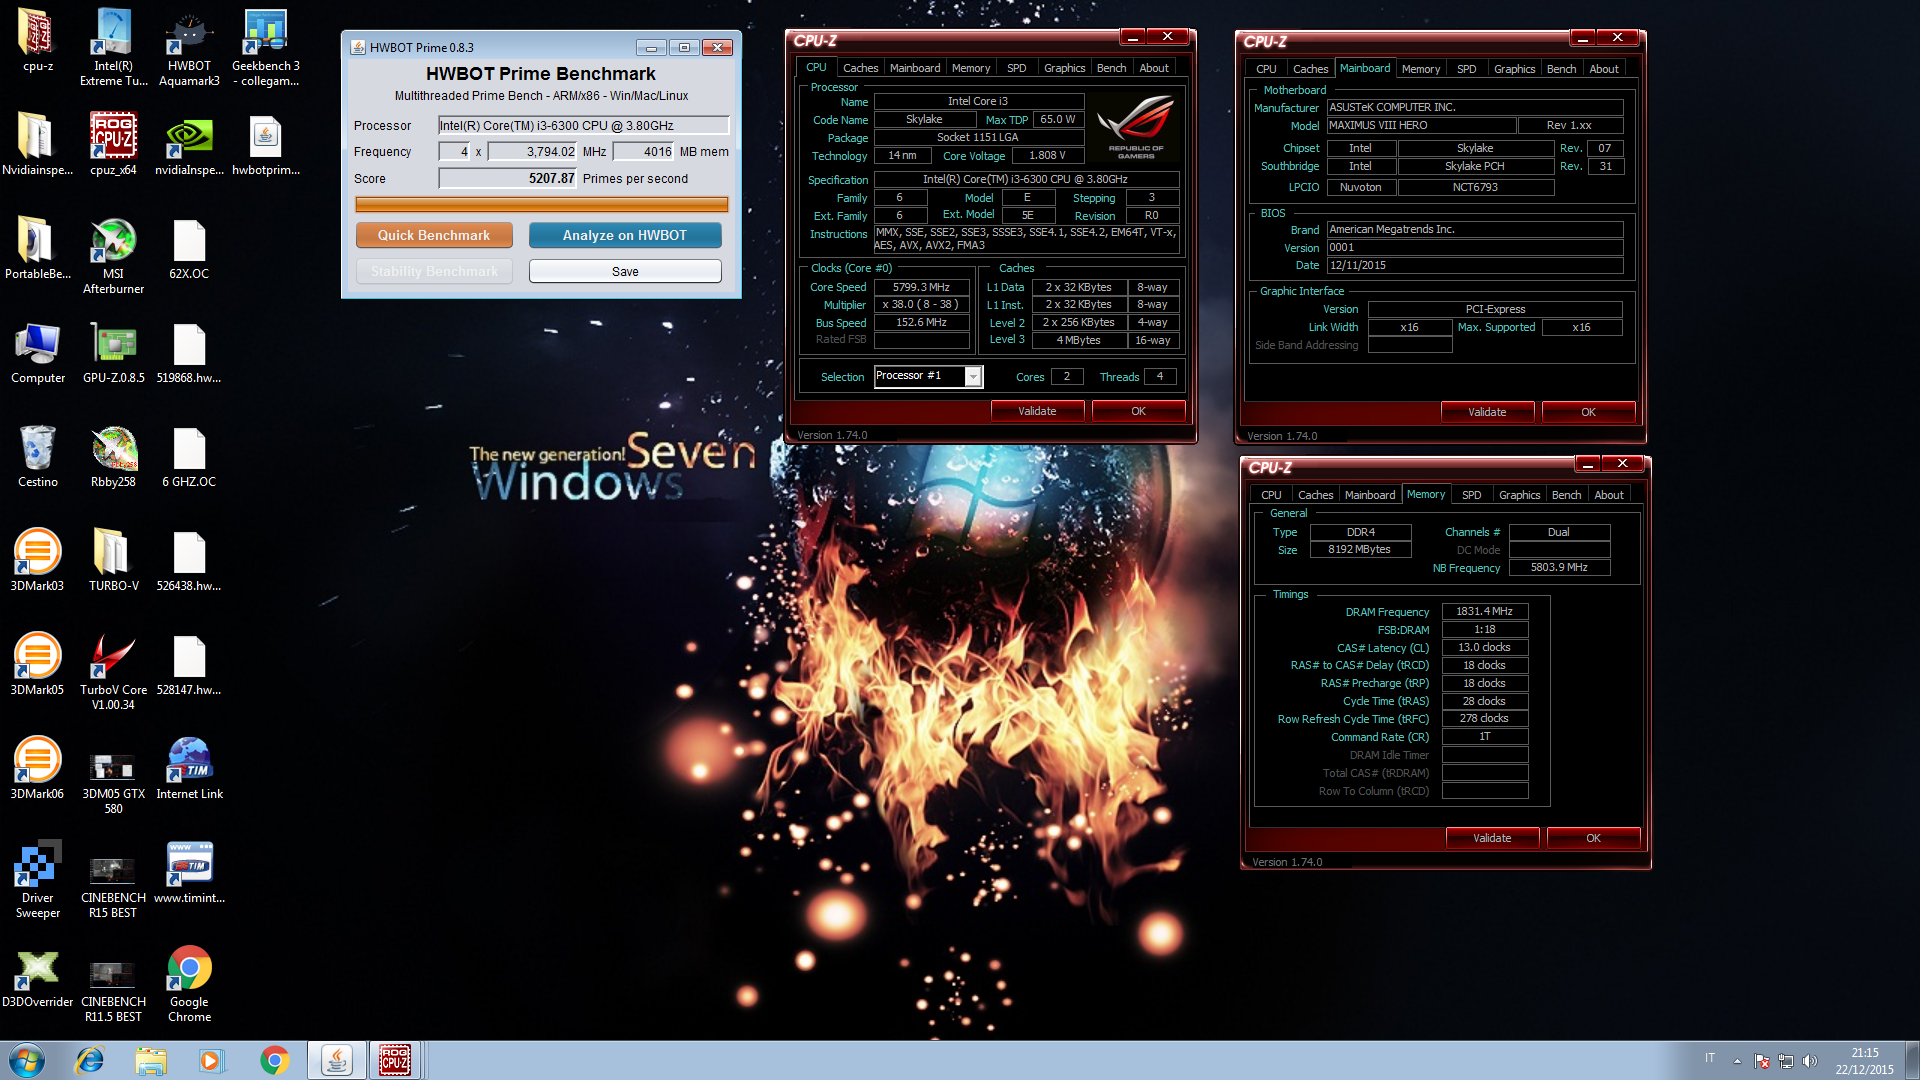Open Geekbench 3 desktop shortcut
Image resolution: width=1920 pixels, height=1080 pixels.
click(x=265, y=46)
